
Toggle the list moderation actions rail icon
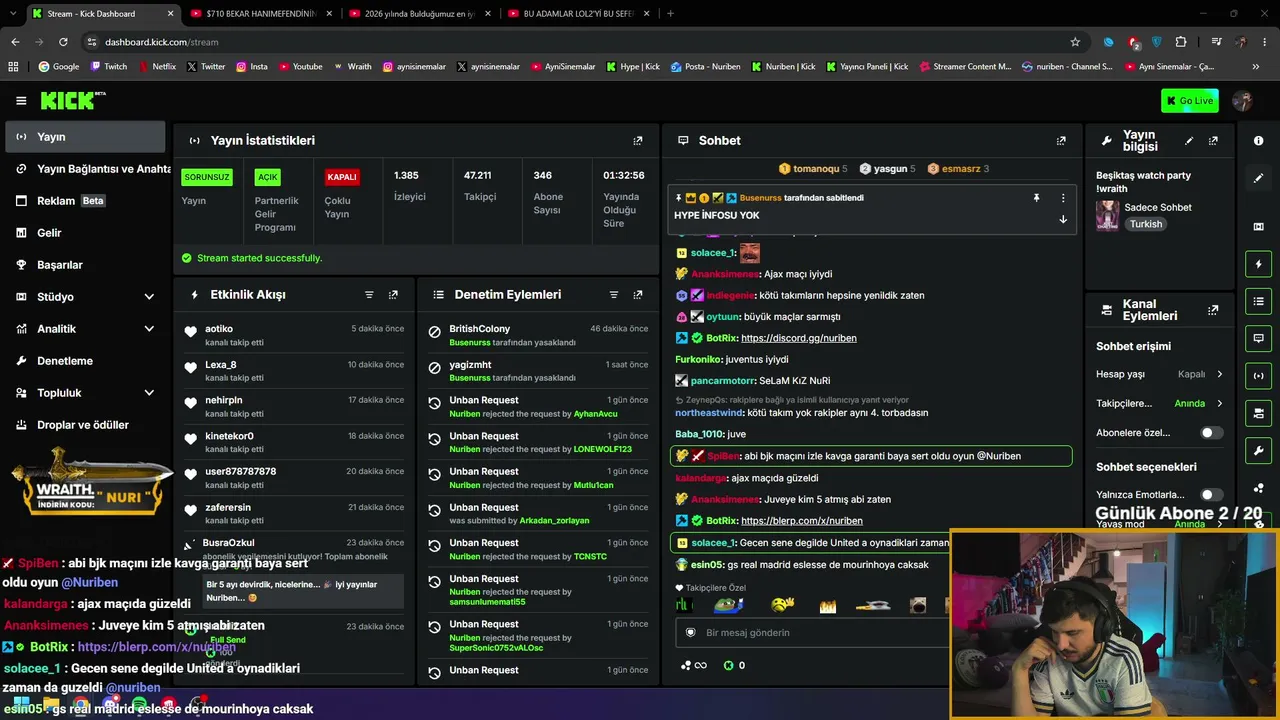click(x=1258, y=301)
